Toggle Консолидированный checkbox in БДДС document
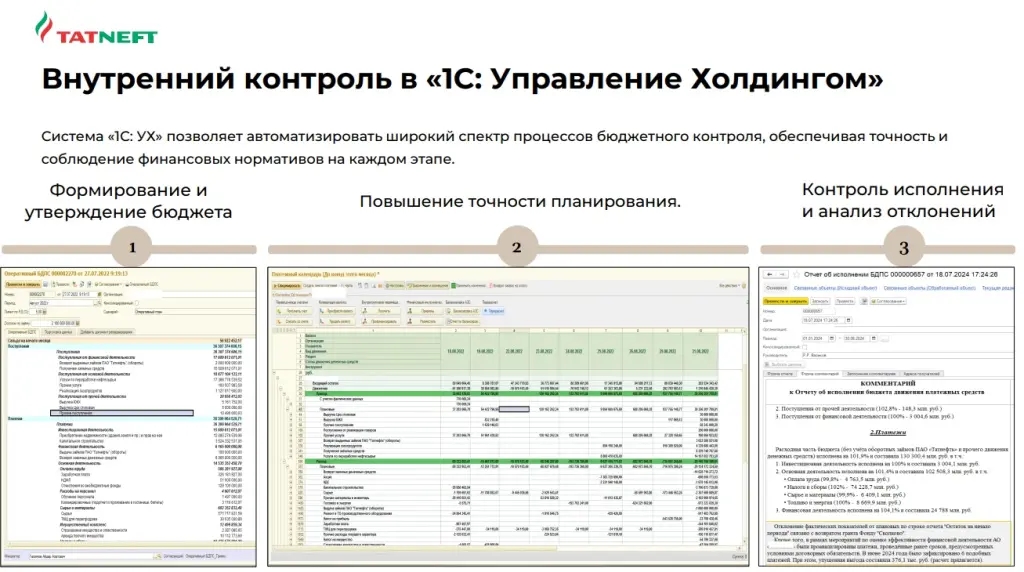This screenshot has width=1024, height=572. point(137,303)
